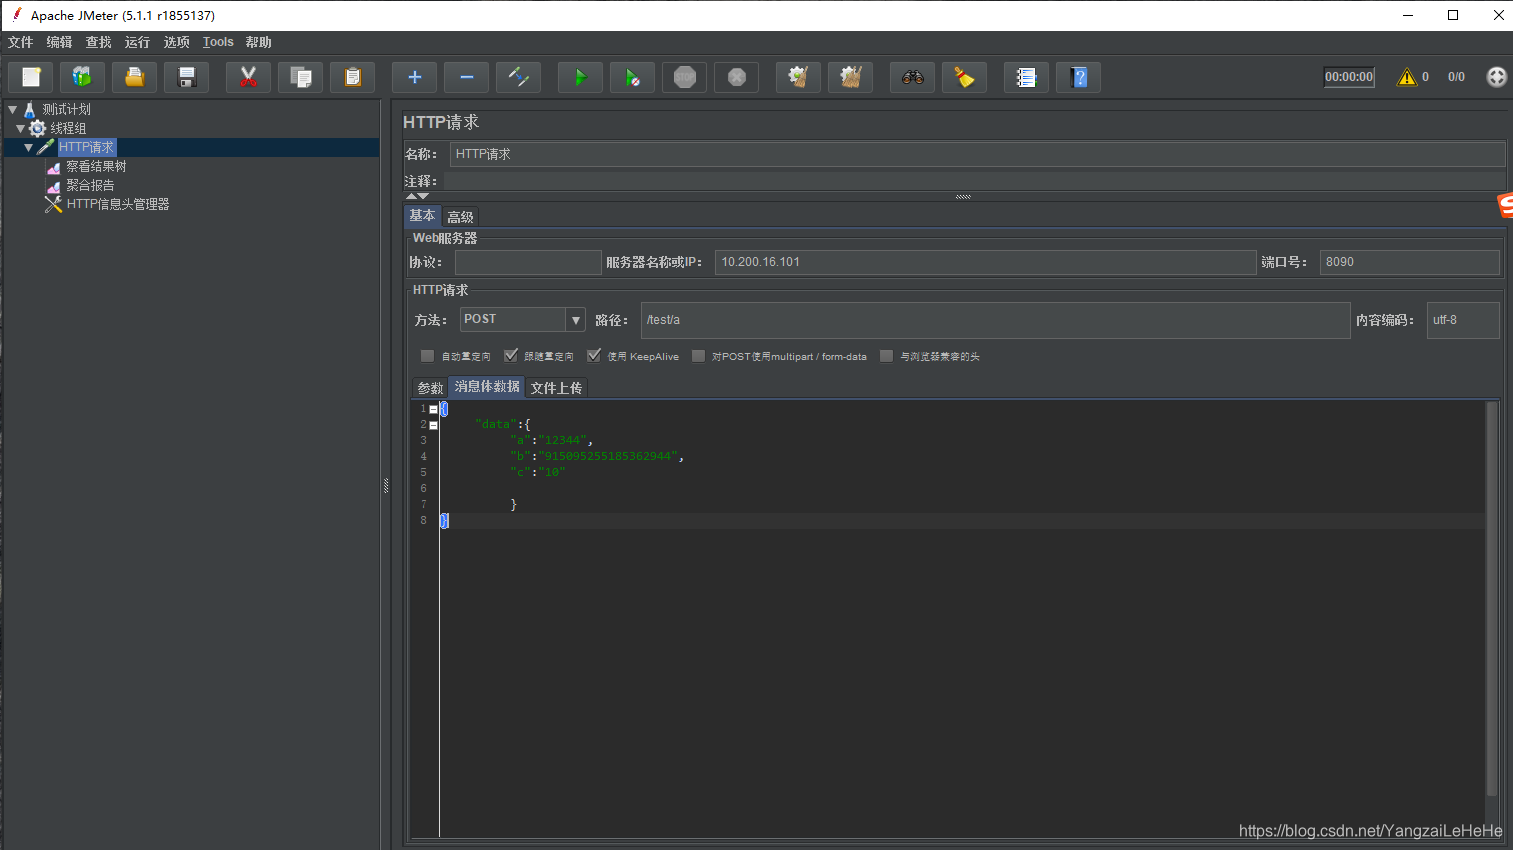Enable the 与浏览器兼容的头 checkbox
Viewport: 1513px width, 850px height.
click(x=886, y=356)
